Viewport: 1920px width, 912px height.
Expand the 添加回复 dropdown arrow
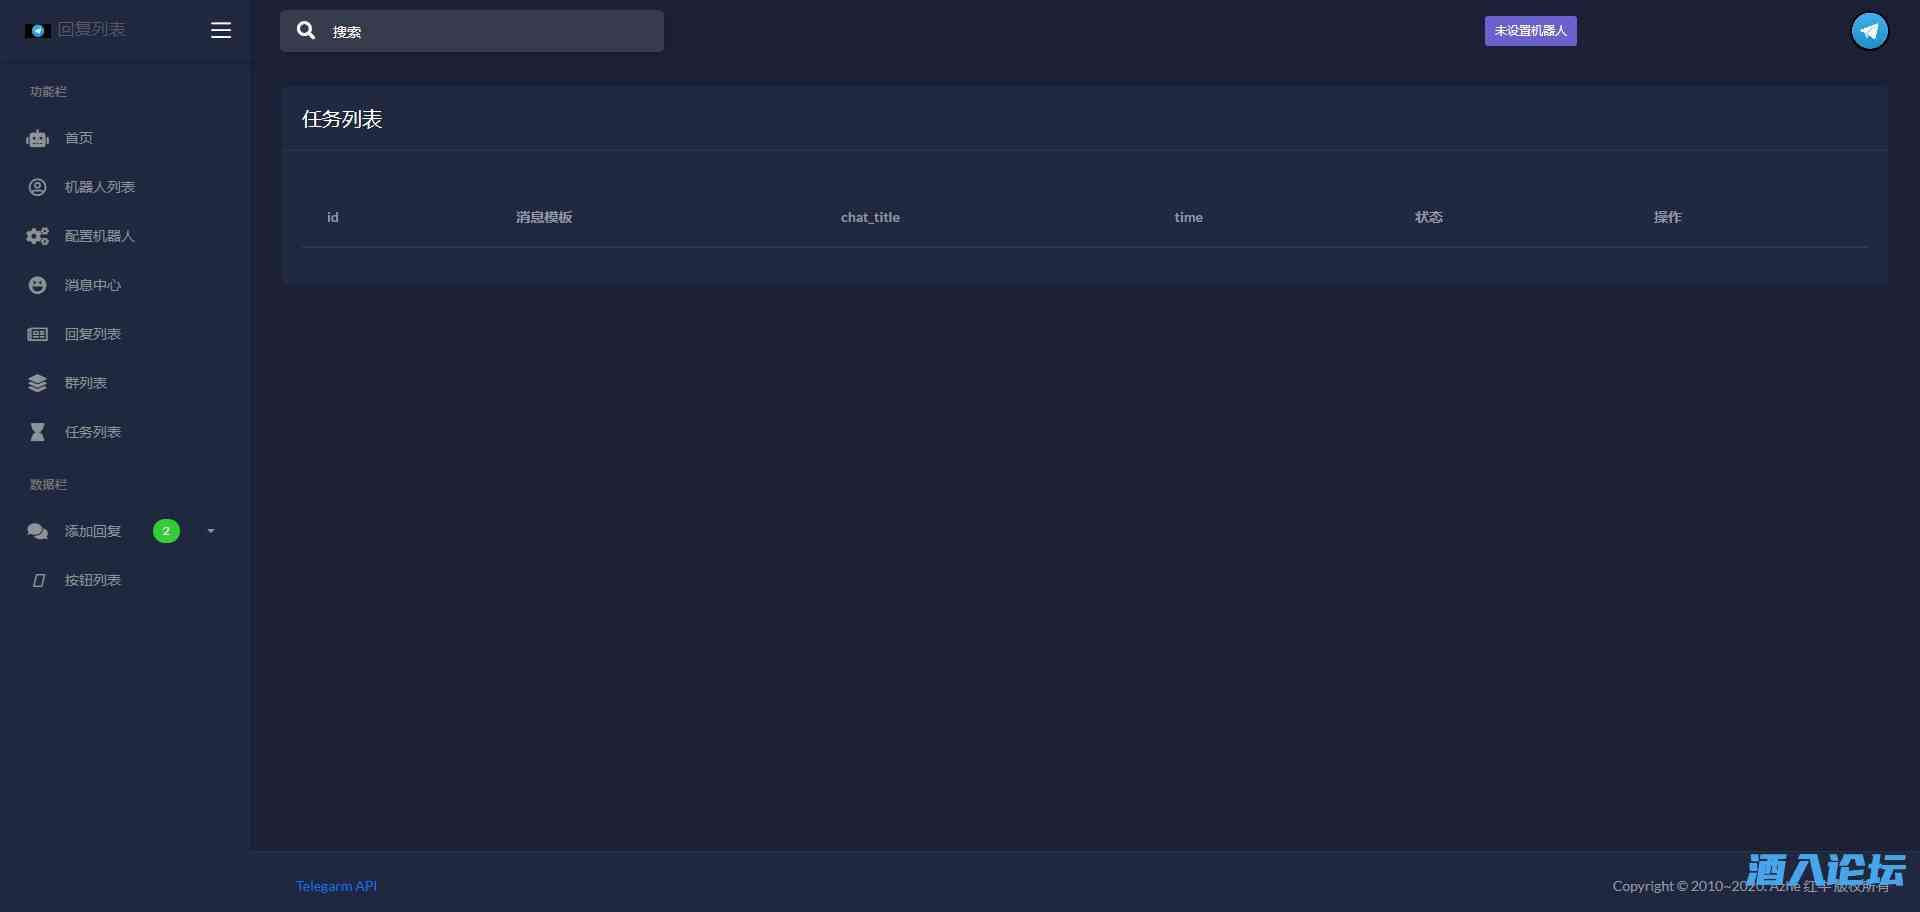pyautogui.click(x=211, y=531)
